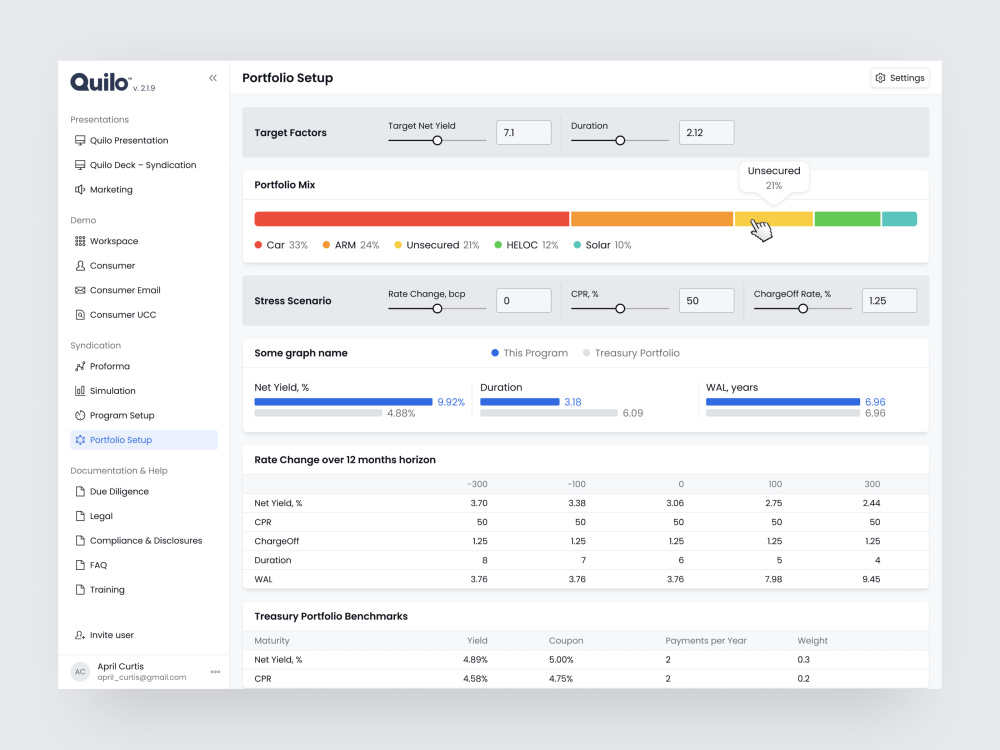The image size is (1000, 750).
Task: Toggle the This Program legend item
Action: (x=529, y=353)
